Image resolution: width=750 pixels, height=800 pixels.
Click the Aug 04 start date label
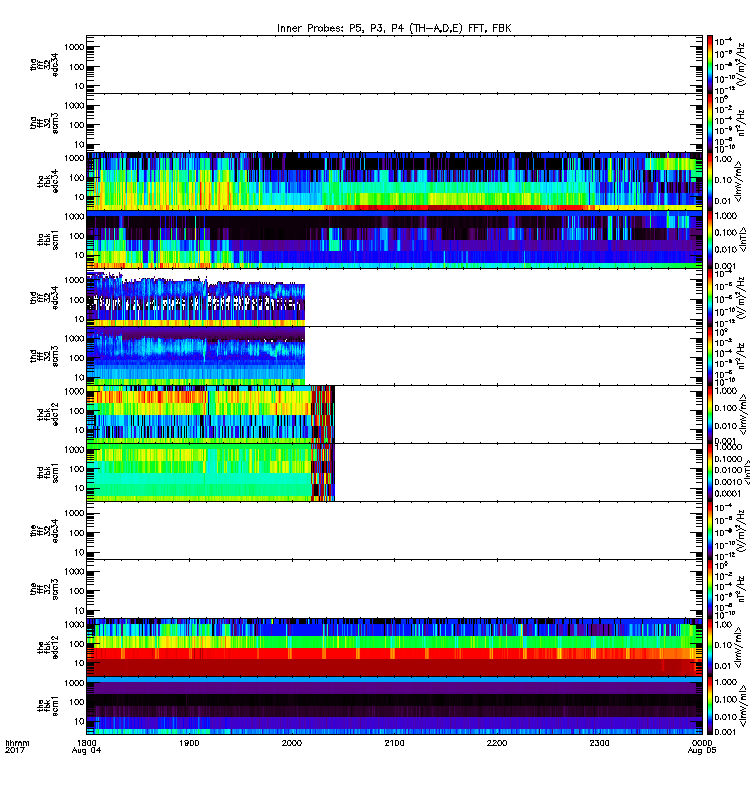(x=86, y=750)
